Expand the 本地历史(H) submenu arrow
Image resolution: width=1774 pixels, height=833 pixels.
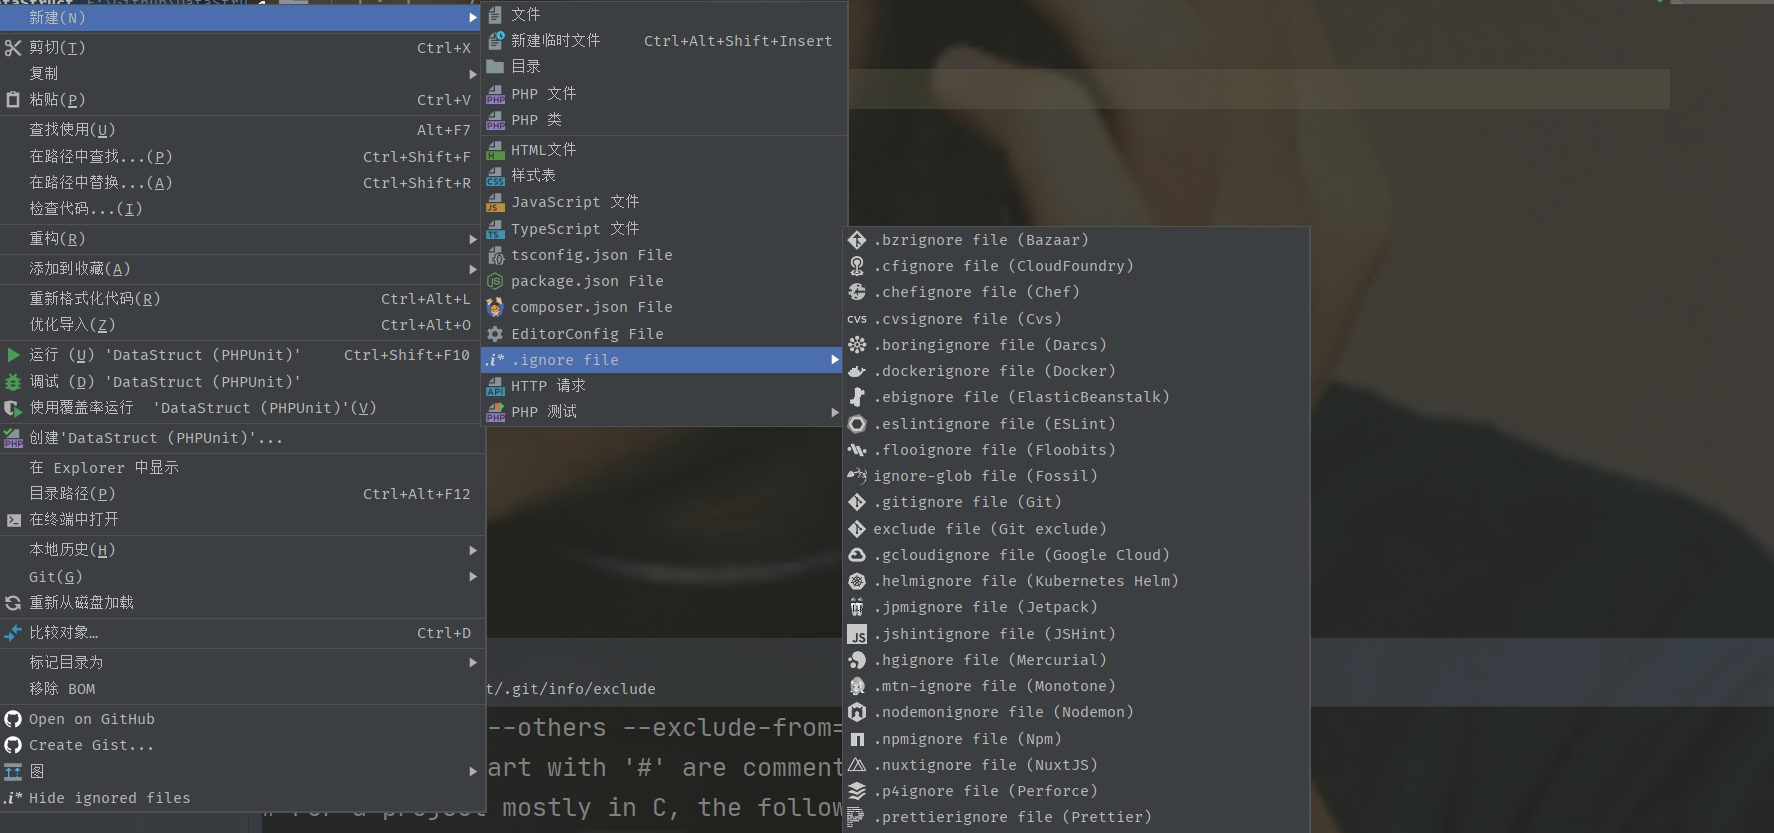[473, 550]
